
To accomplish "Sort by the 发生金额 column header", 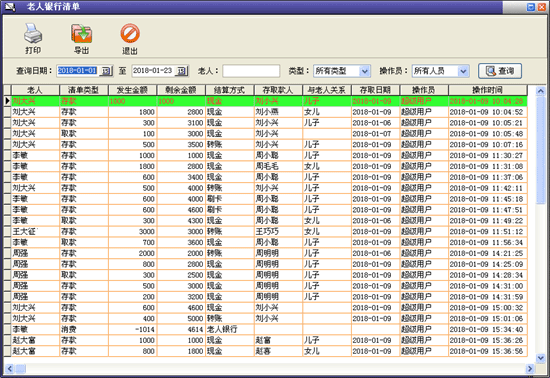I will coord(132,90).
